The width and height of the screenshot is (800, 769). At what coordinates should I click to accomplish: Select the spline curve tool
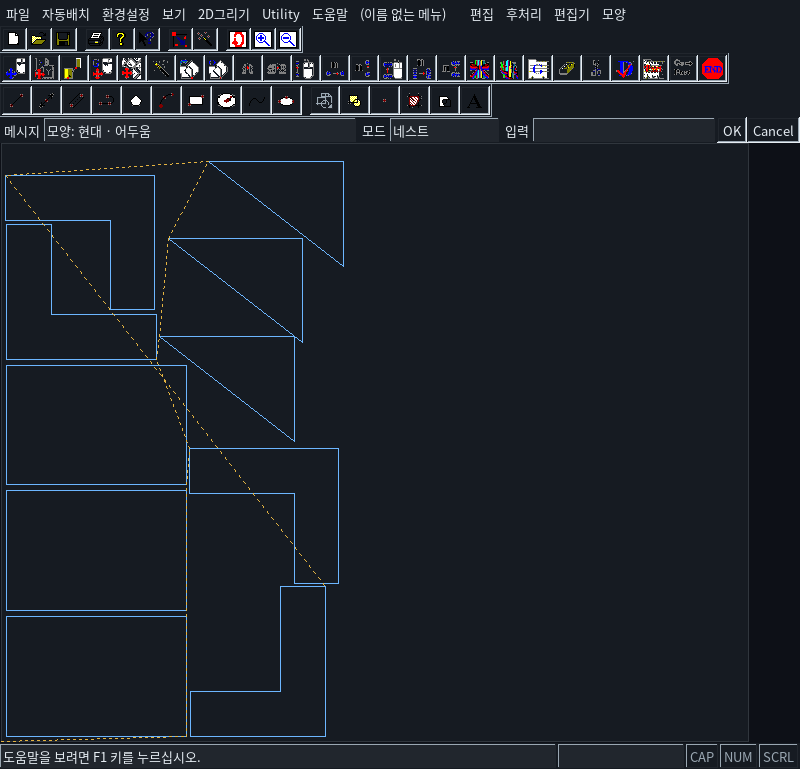[256, 101]
